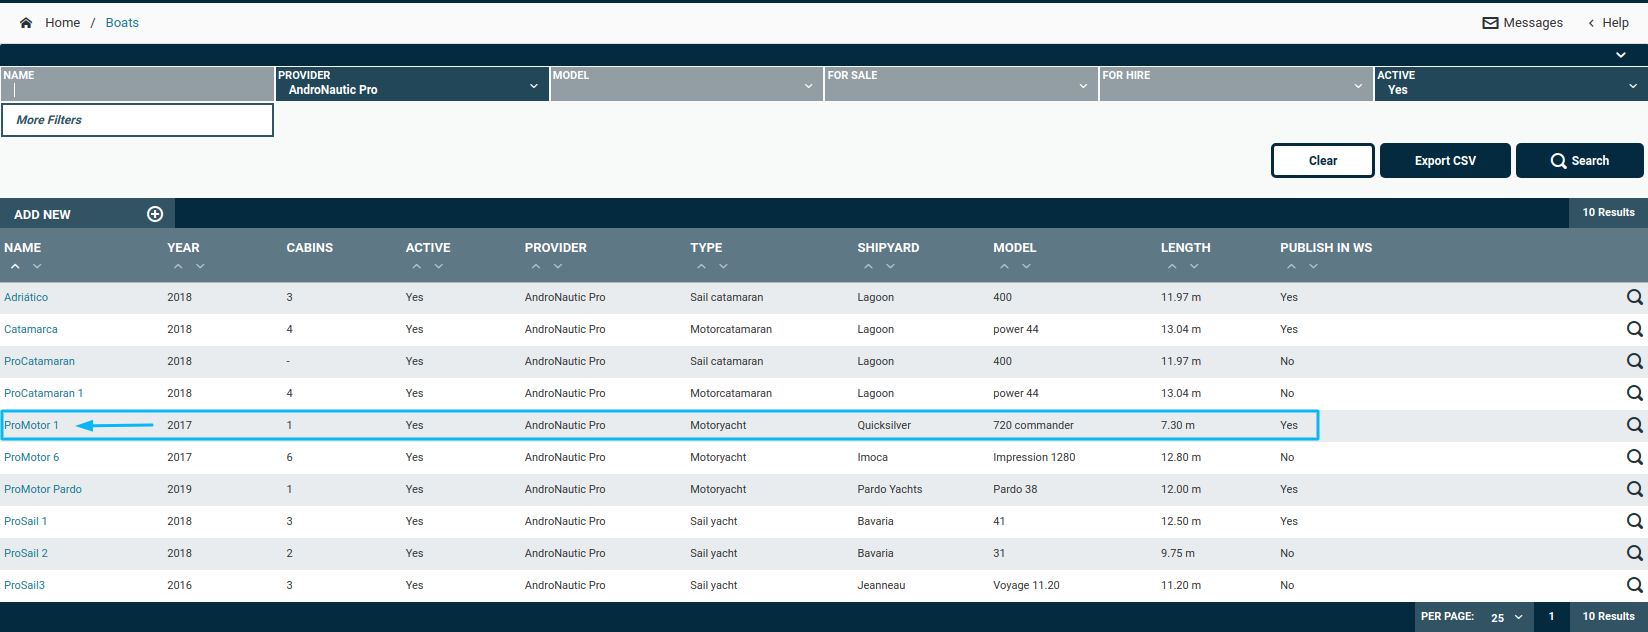Sort Publish in WS ascending arrow
This screenshot has height=632, width=1648.
1291,266
